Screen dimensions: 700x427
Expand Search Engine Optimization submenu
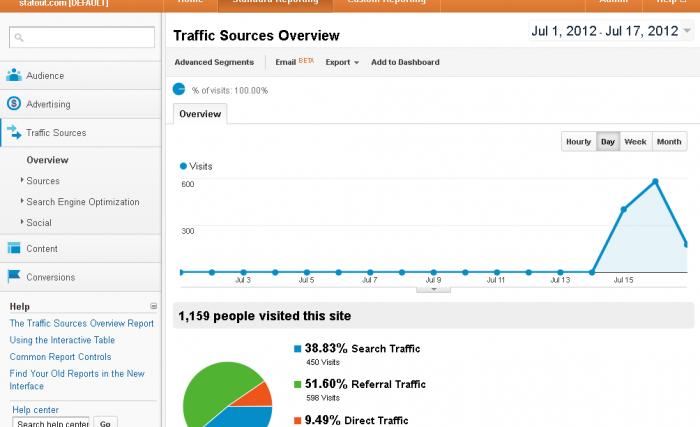coord(80,201)
